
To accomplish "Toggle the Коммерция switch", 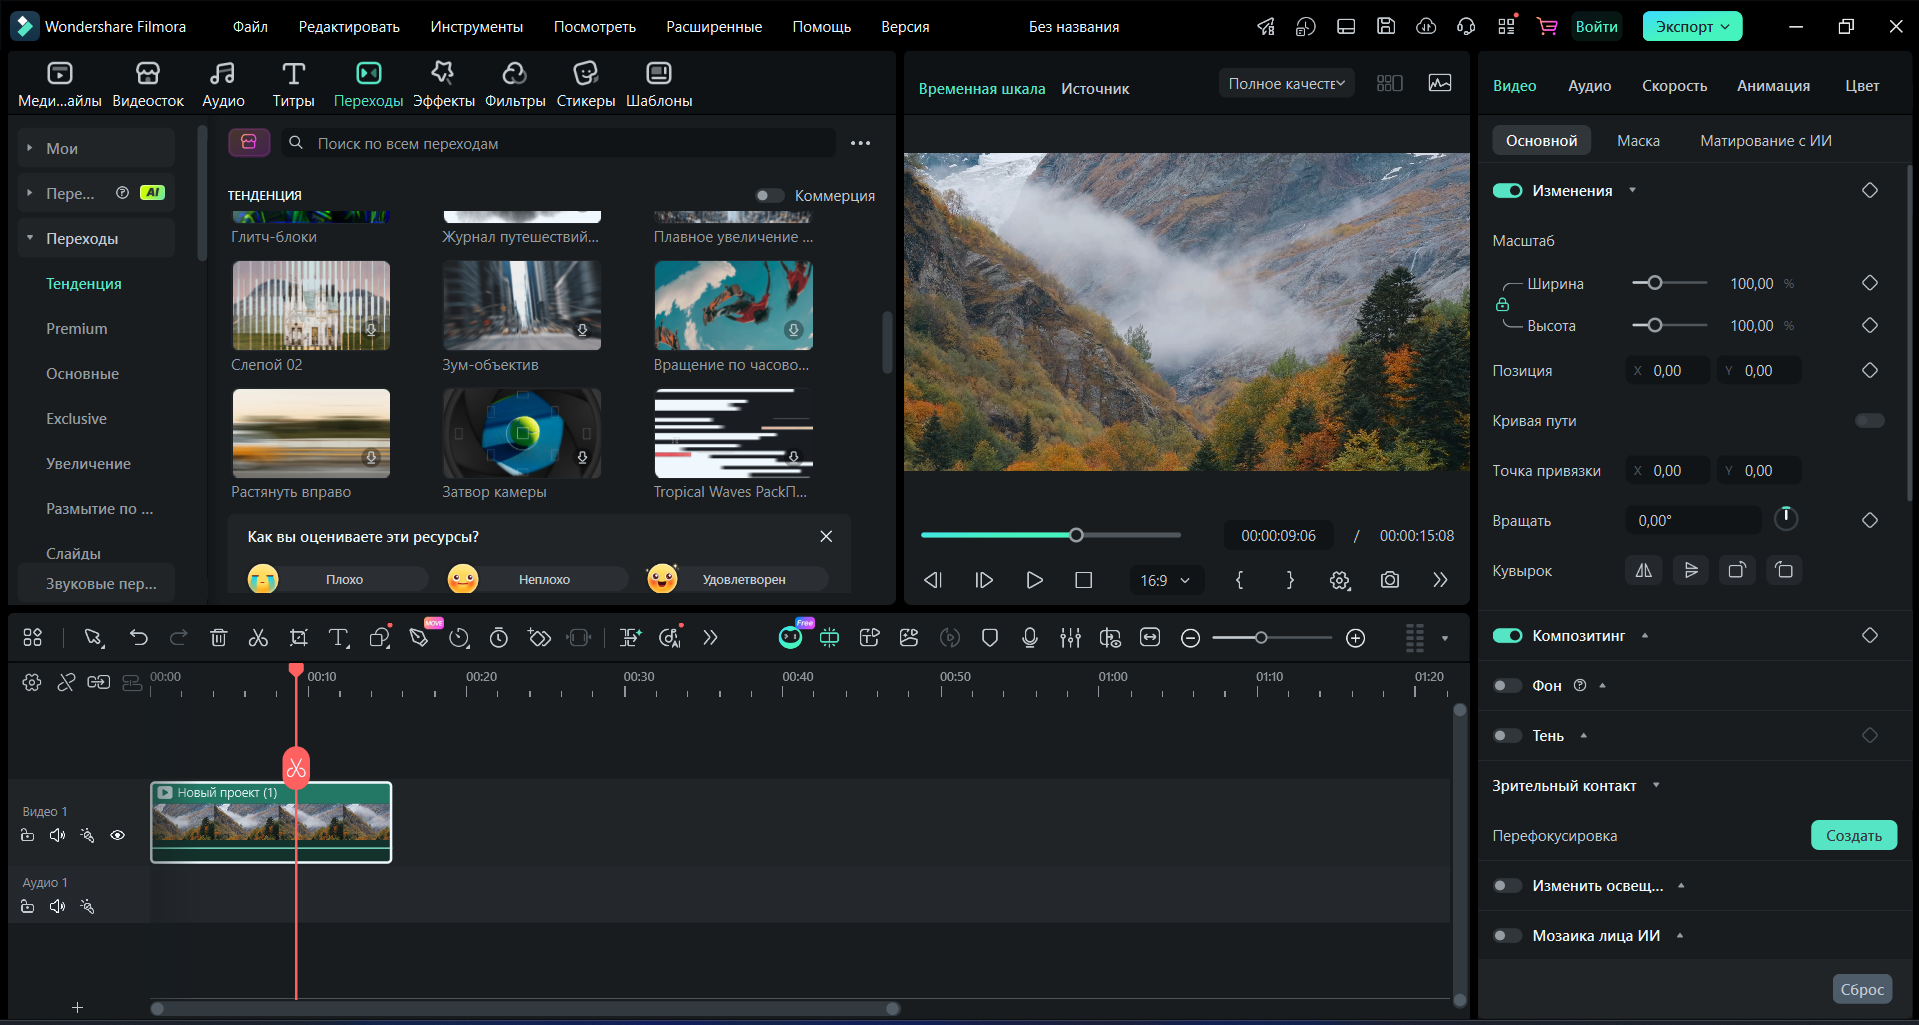I will click(x=769, y=196).
